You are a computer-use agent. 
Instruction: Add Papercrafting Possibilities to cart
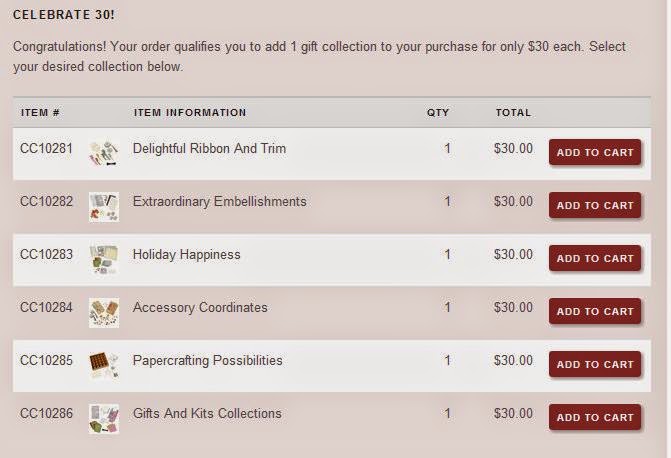coord(595,364)
